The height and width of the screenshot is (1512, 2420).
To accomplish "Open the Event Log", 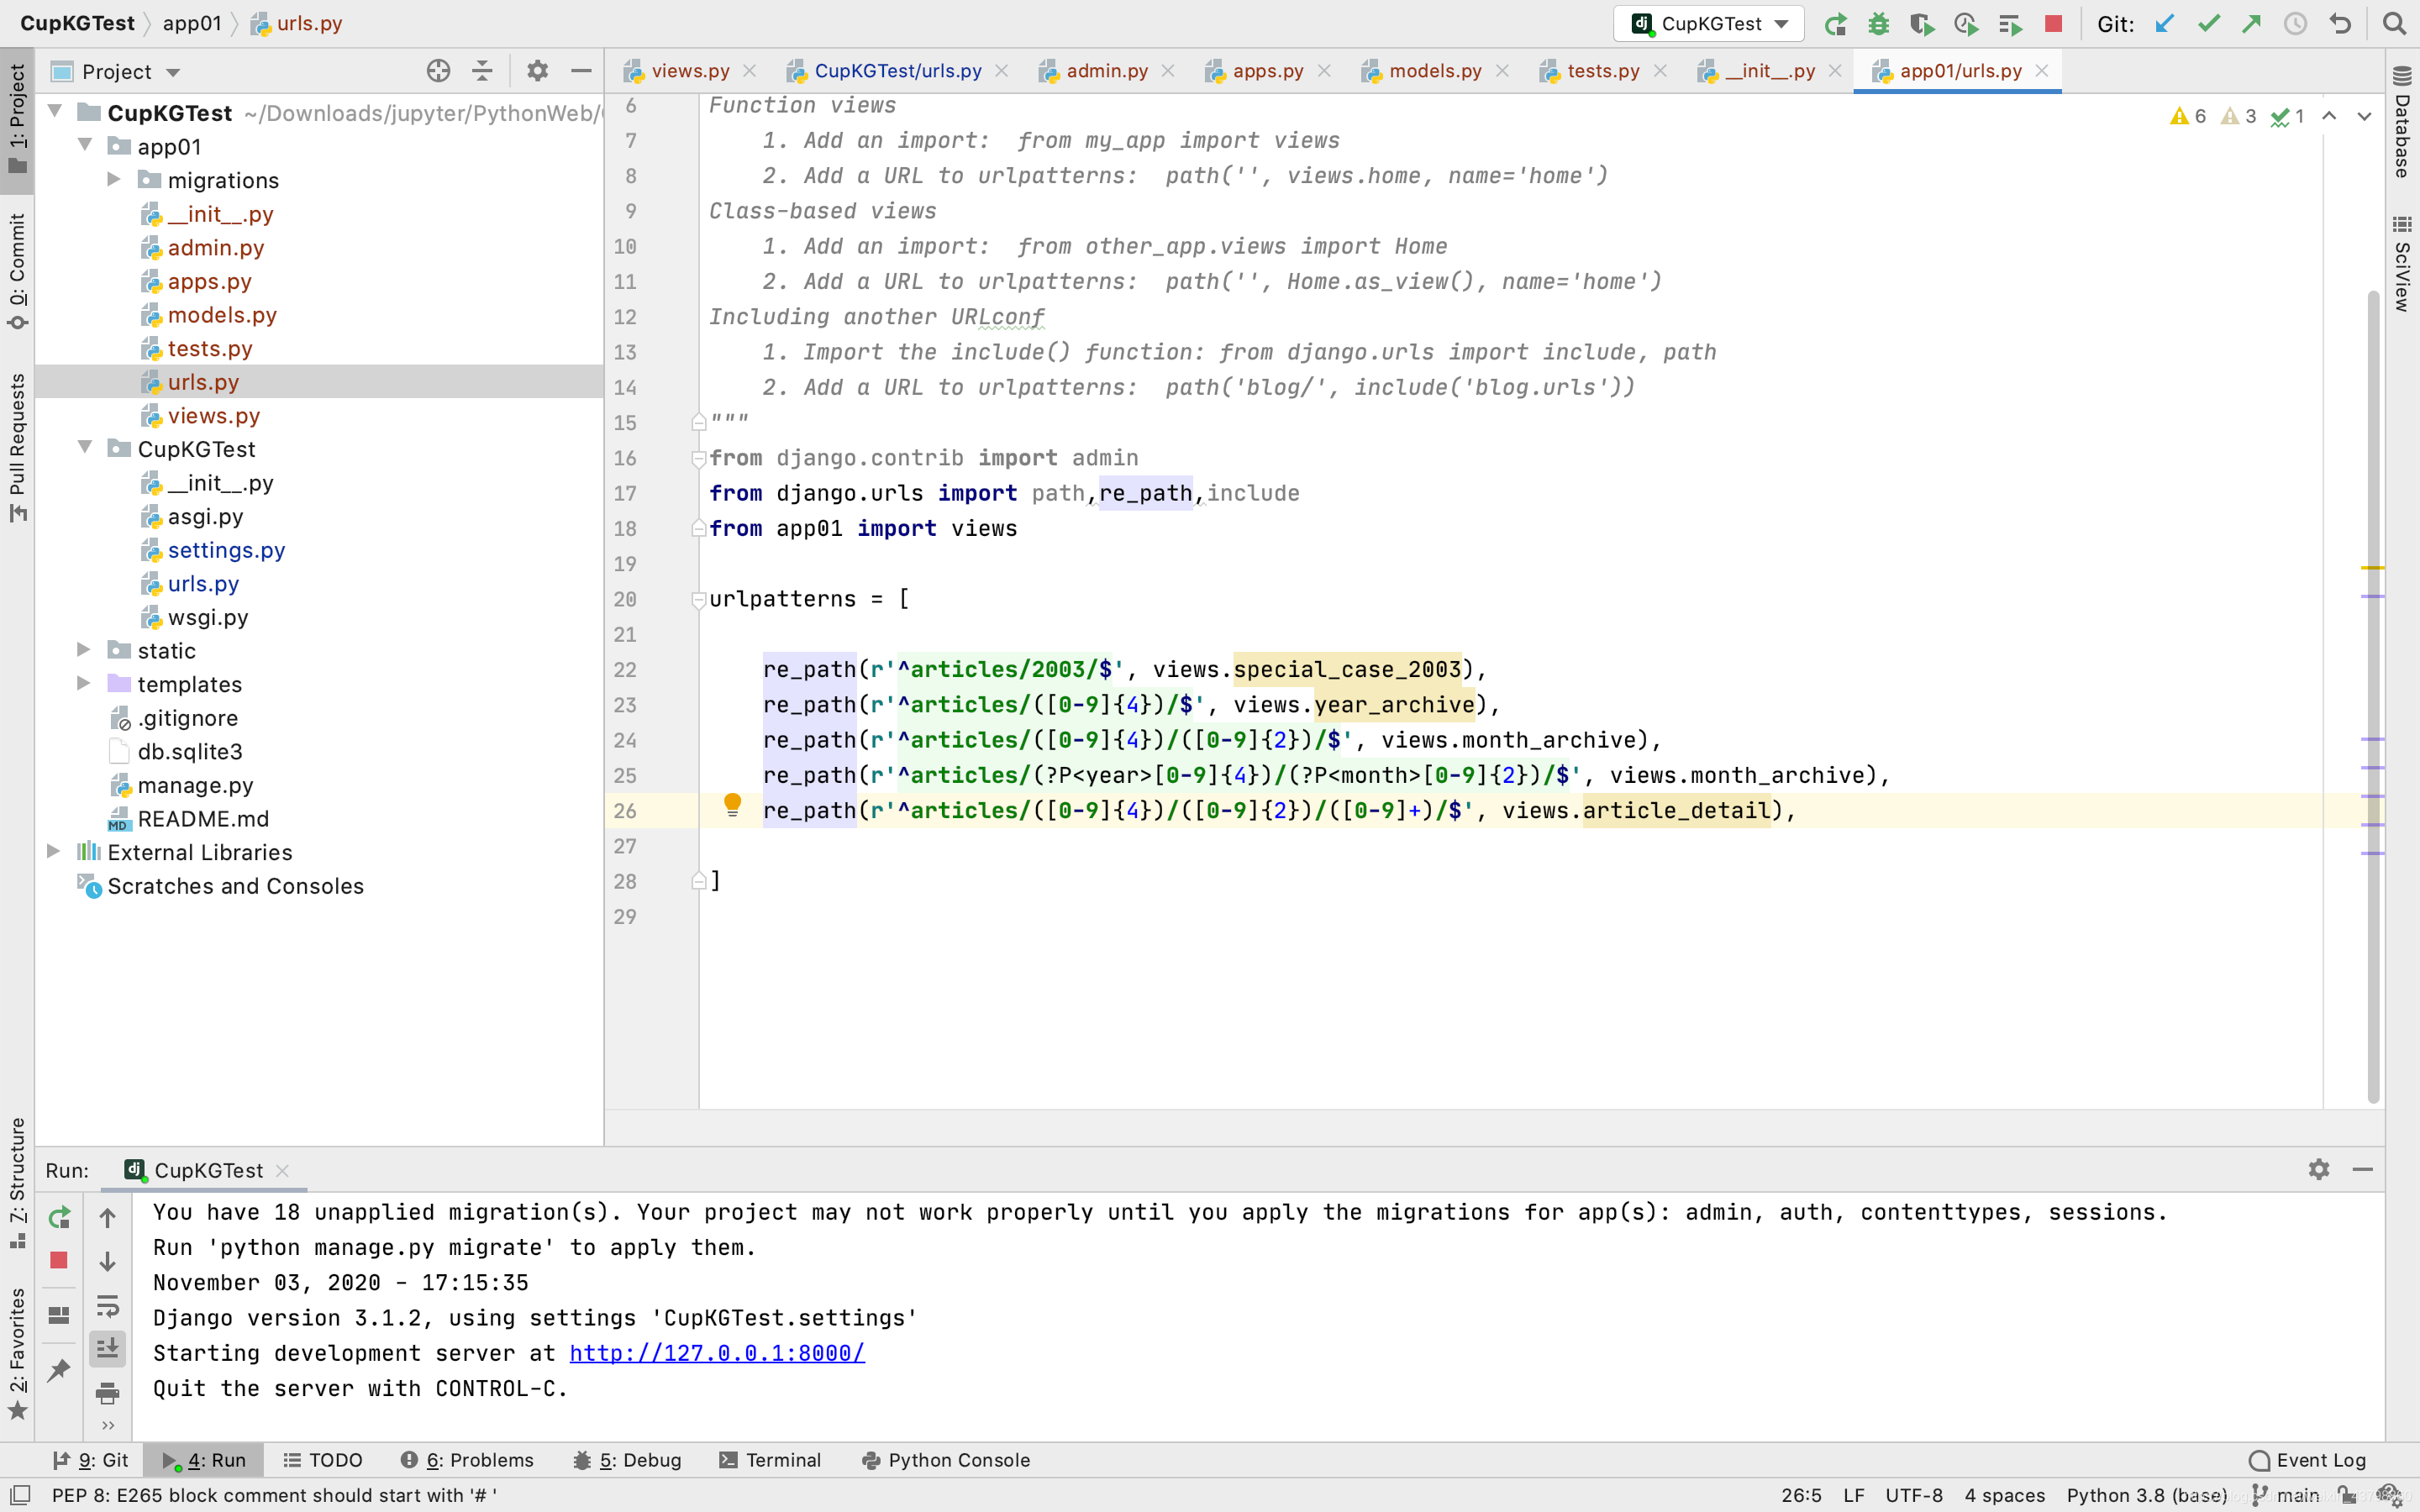I will coord(2308,1460).
